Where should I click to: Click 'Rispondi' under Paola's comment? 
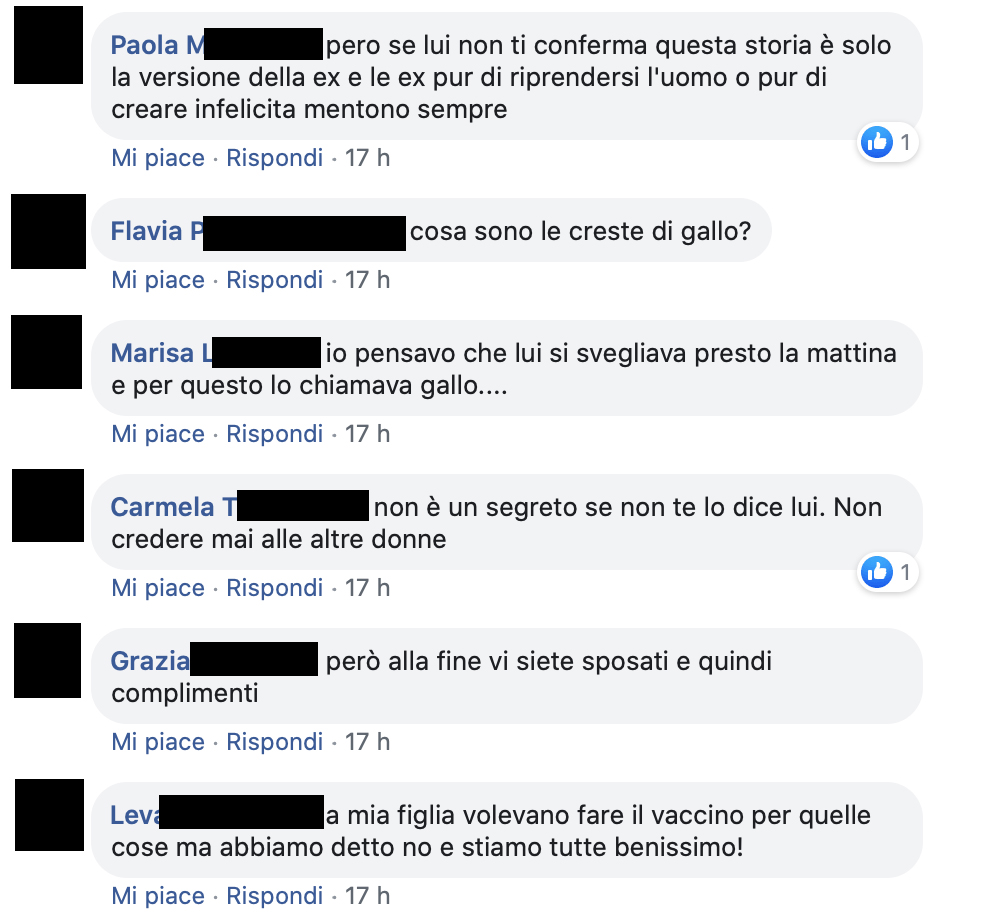[275, 158]
